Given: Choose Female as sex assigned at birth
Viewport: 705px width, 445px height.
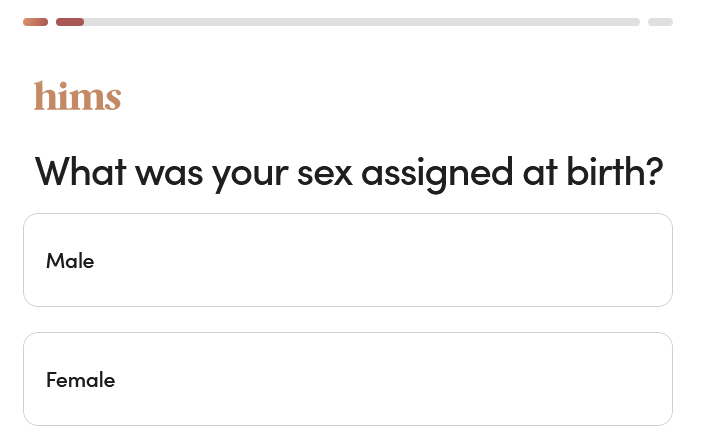Looking at the screenshot, I should coord(347,379).
